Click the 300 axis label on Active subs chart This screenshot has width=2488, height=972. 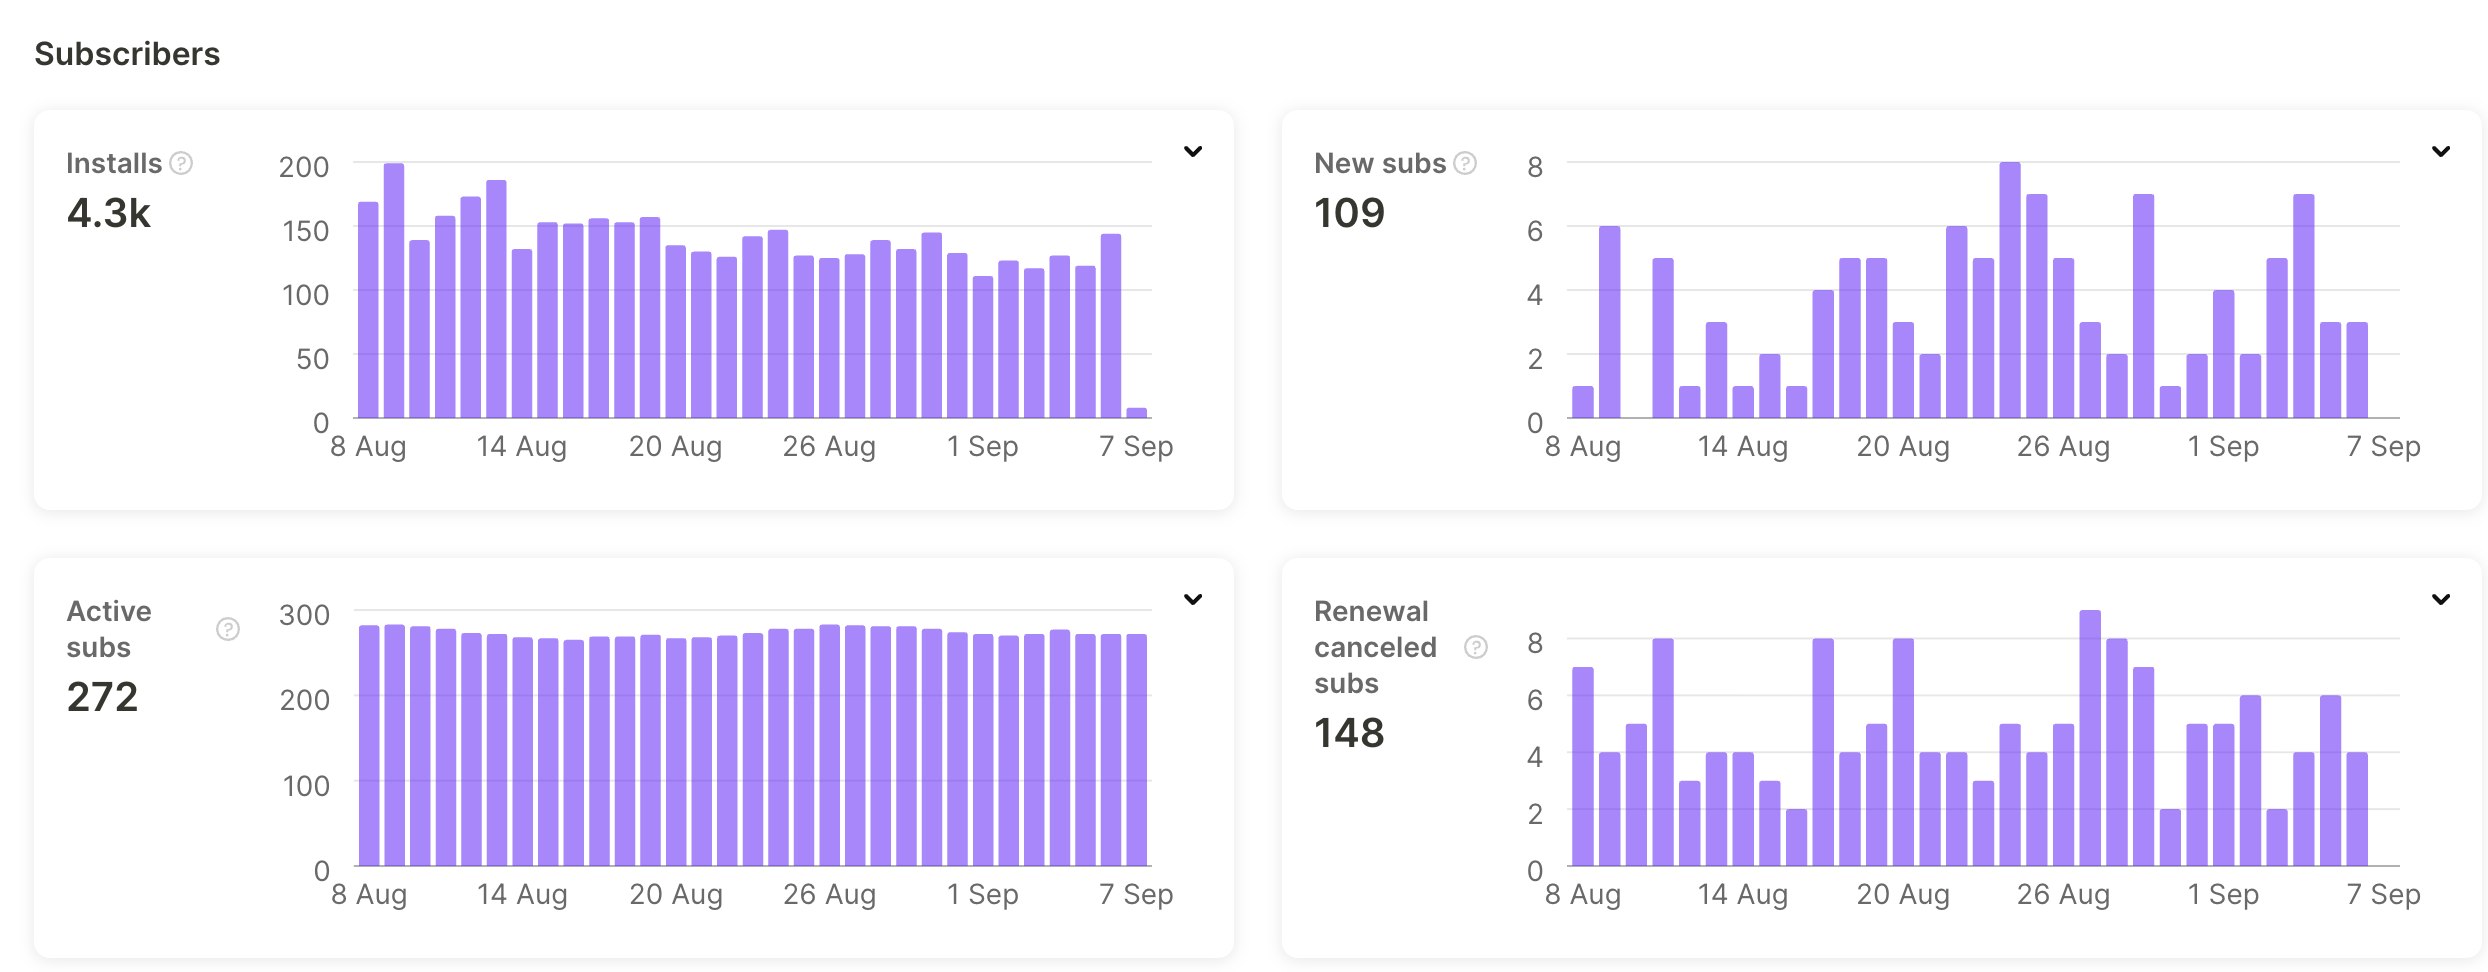click(x=304, y=615)
